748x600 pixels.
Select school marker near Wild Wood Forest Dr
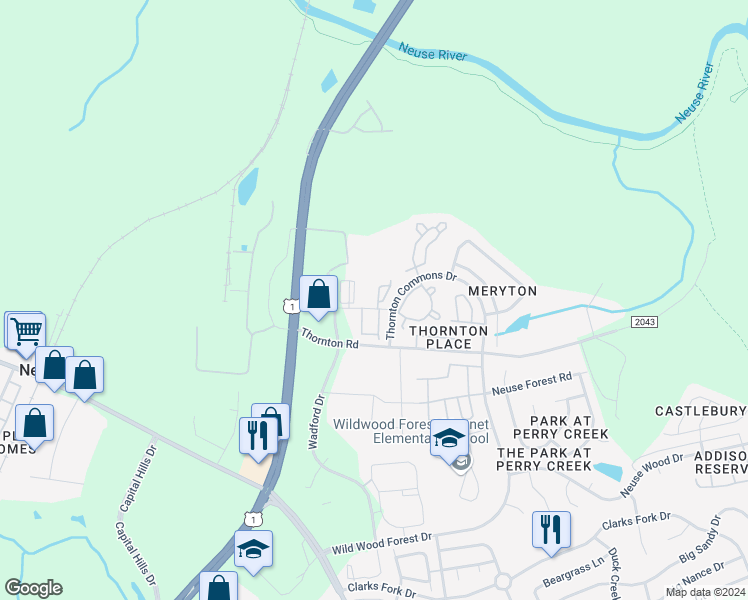pyautogui.click(x=253, y=552)
